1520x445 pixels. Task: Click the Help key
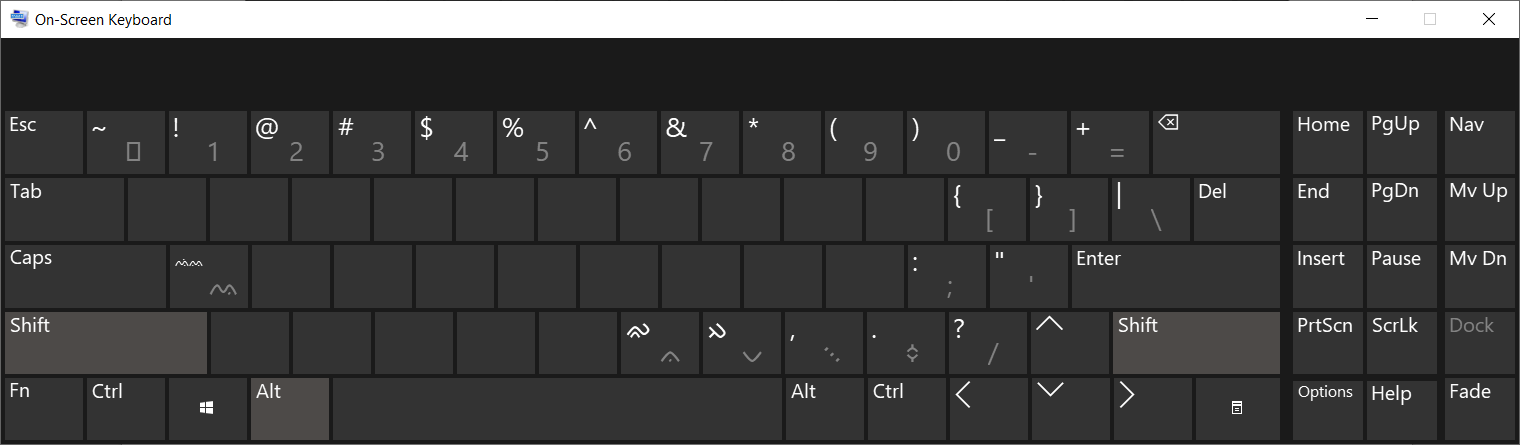coord(1402,408)
